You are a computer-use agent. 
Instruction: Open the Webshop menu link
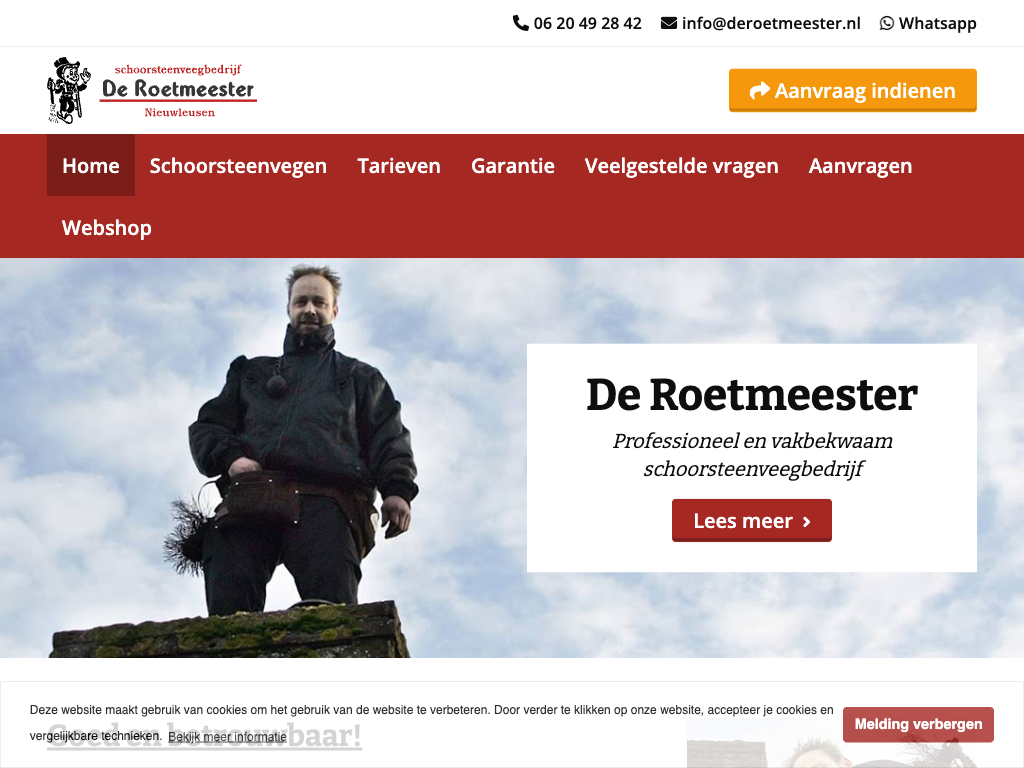pyautogui.click(x=106, y=227)
